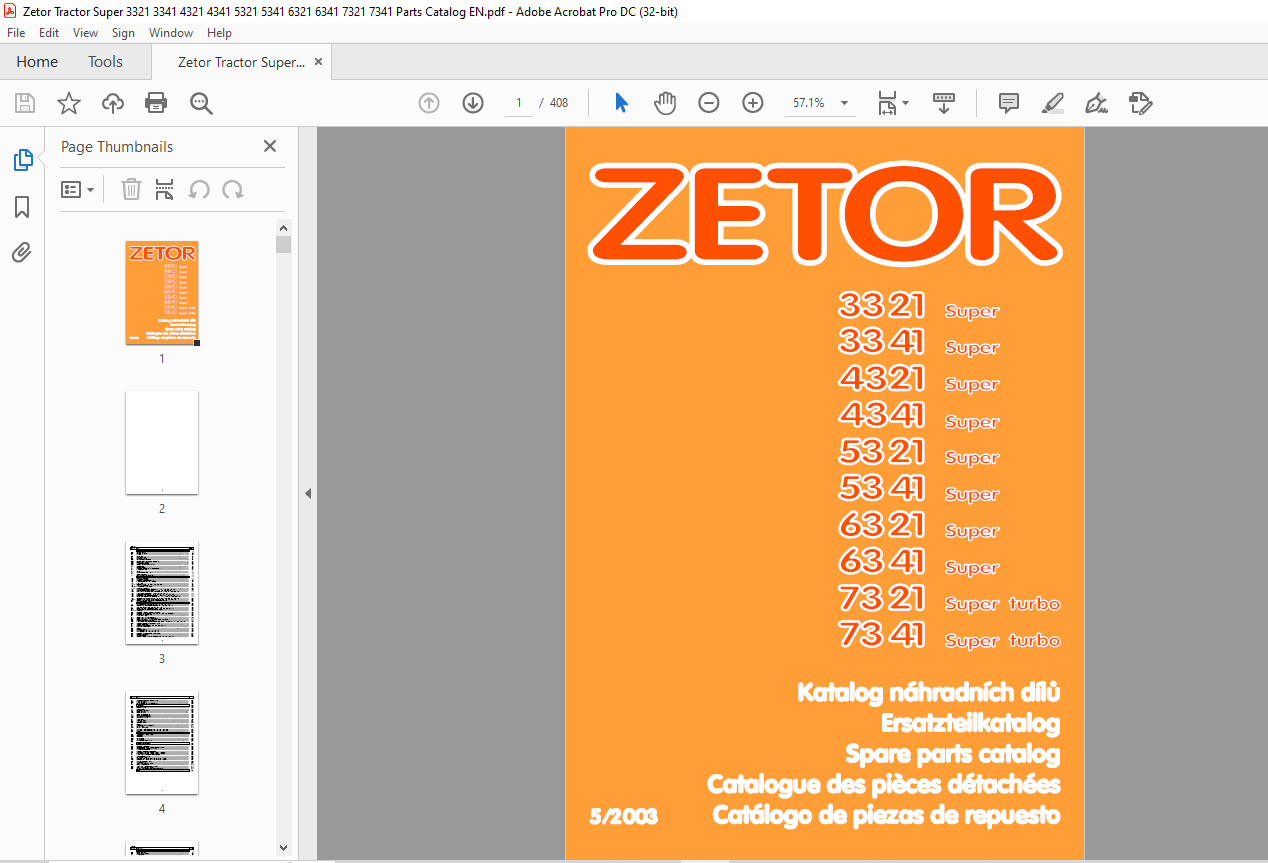Click 'Catálogo de piezas de repuesto' text
This screenshot has width=1268, height=863.
pyautogui.click(x=886, y=816)
